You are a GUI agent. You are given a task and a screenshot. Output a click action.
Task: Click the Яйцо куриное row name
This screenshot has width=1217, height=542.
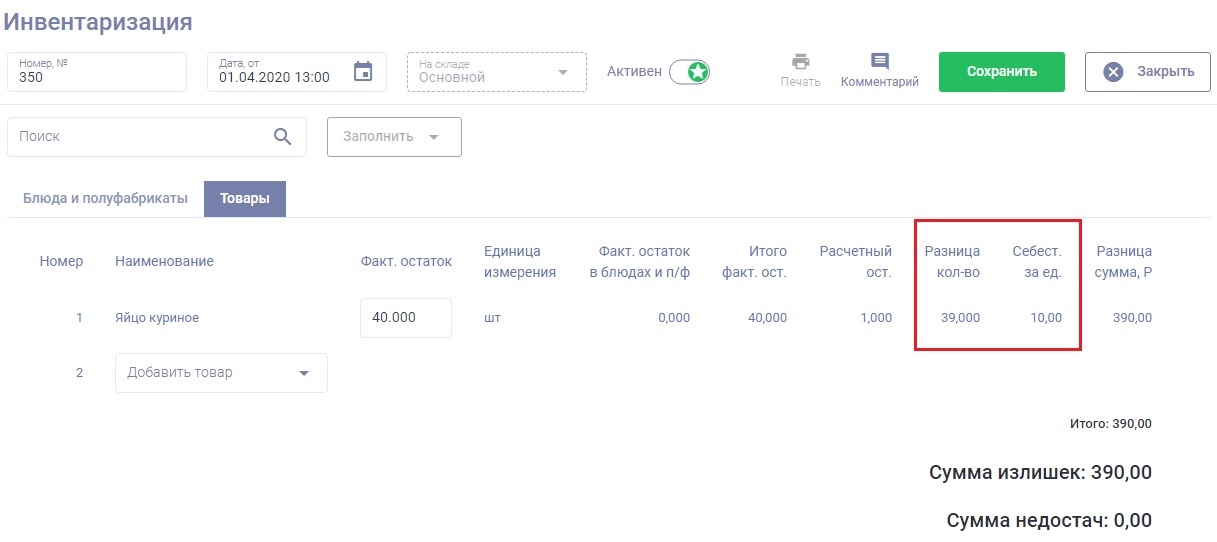pyautogui.click(x=157, y=318)
